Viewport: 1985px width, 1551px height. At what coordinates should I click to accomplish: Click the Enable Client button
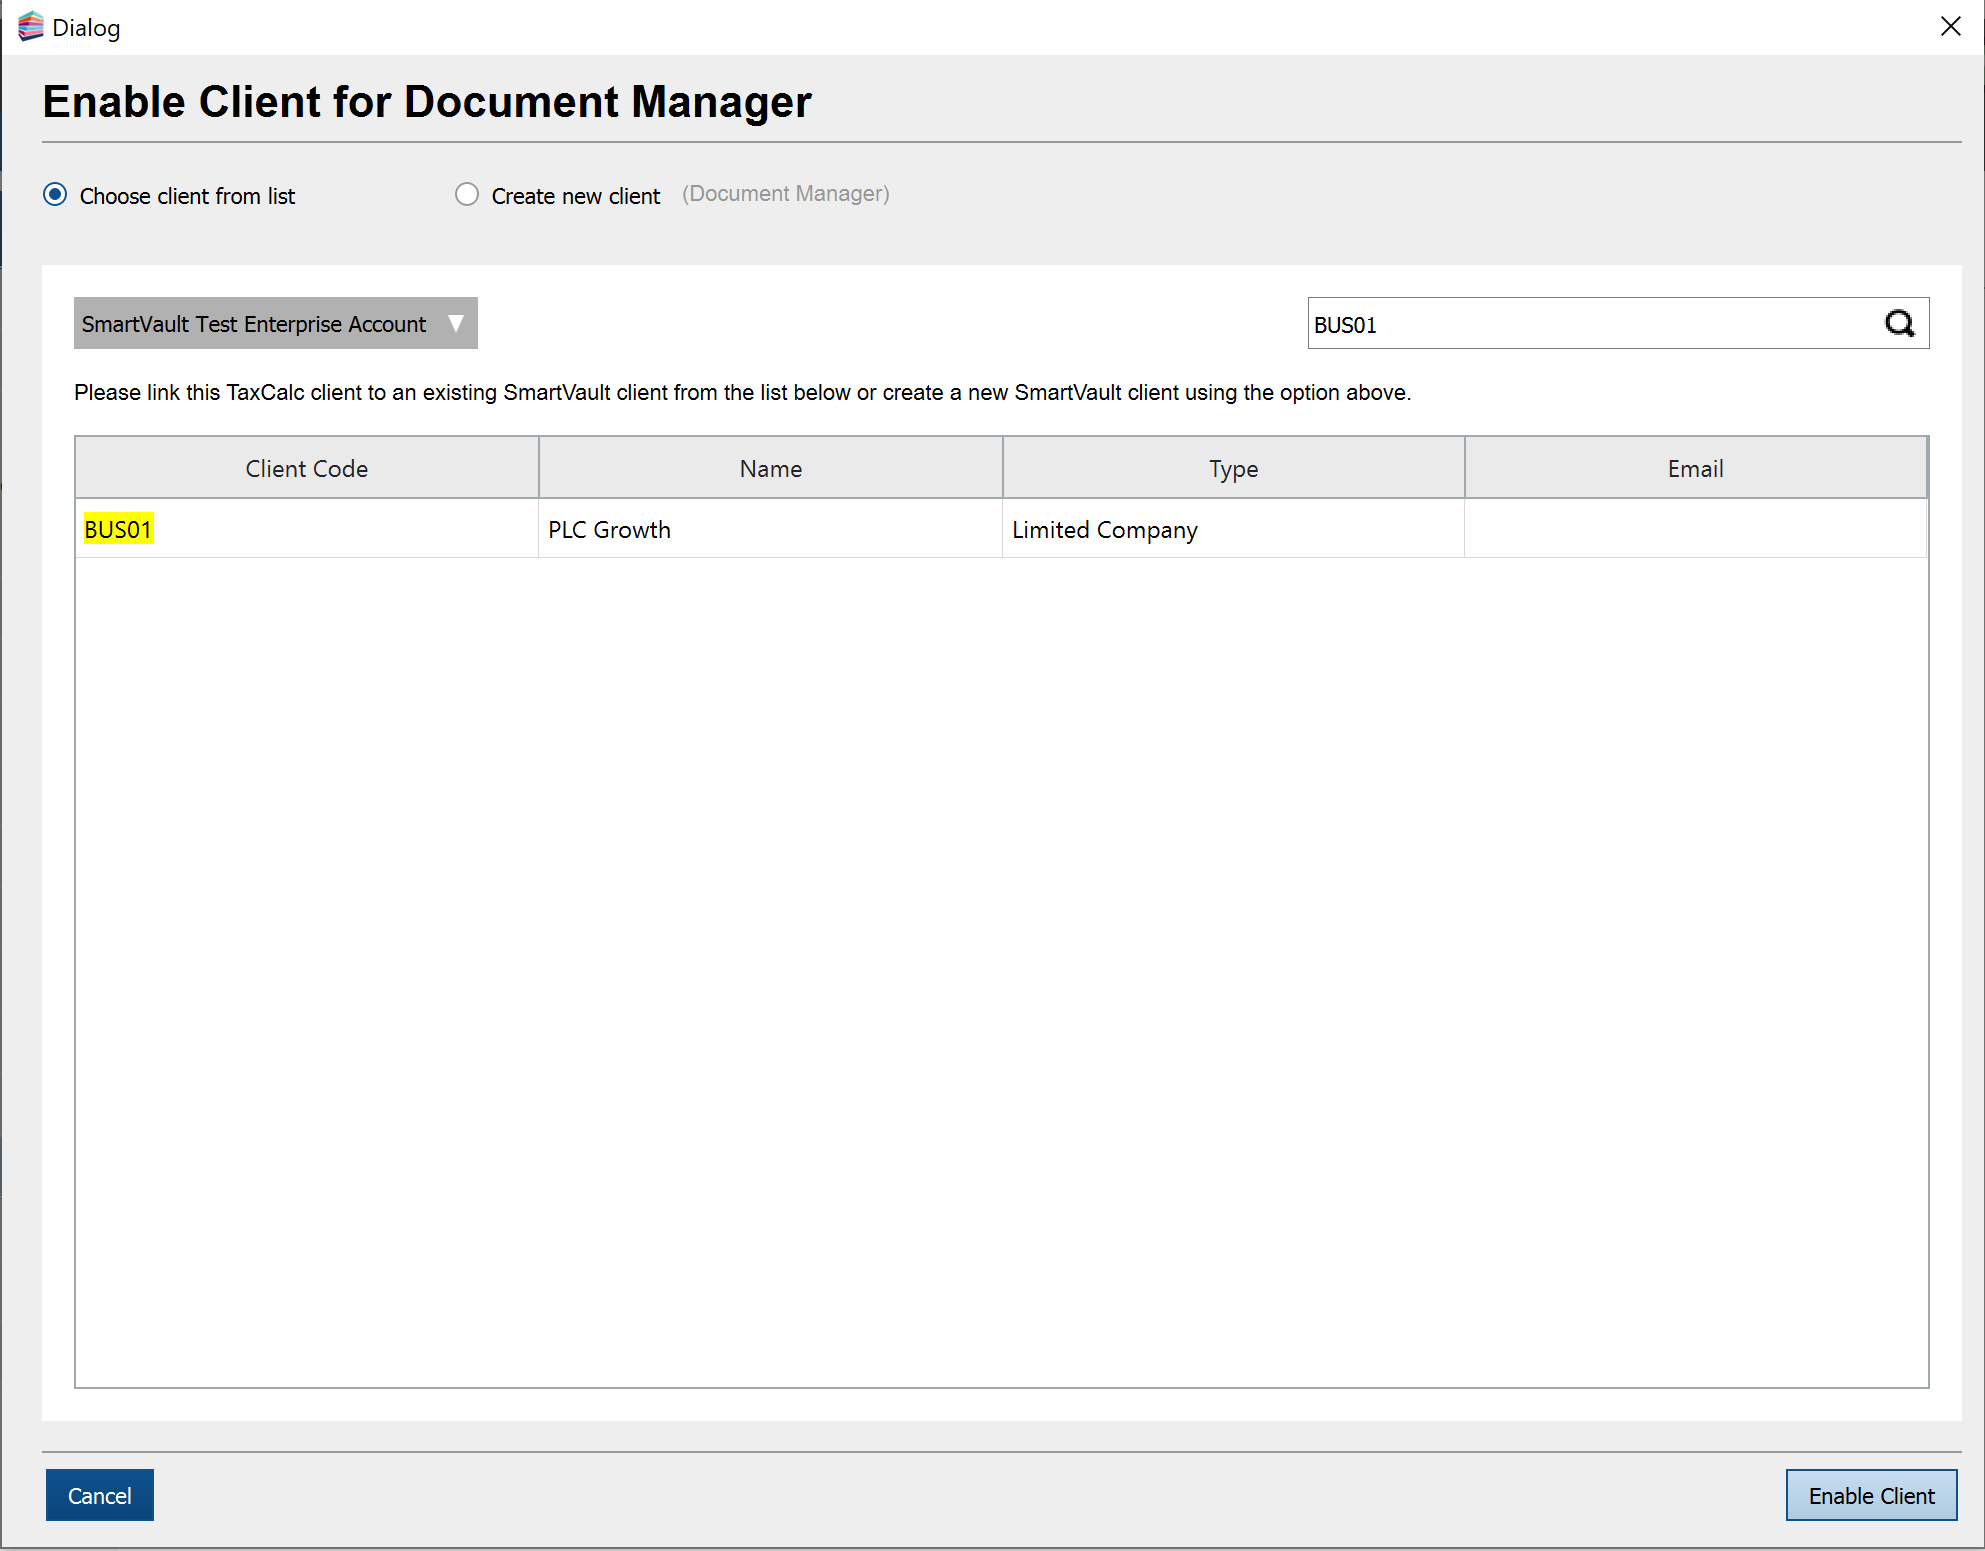[x=1871, y=1495]
